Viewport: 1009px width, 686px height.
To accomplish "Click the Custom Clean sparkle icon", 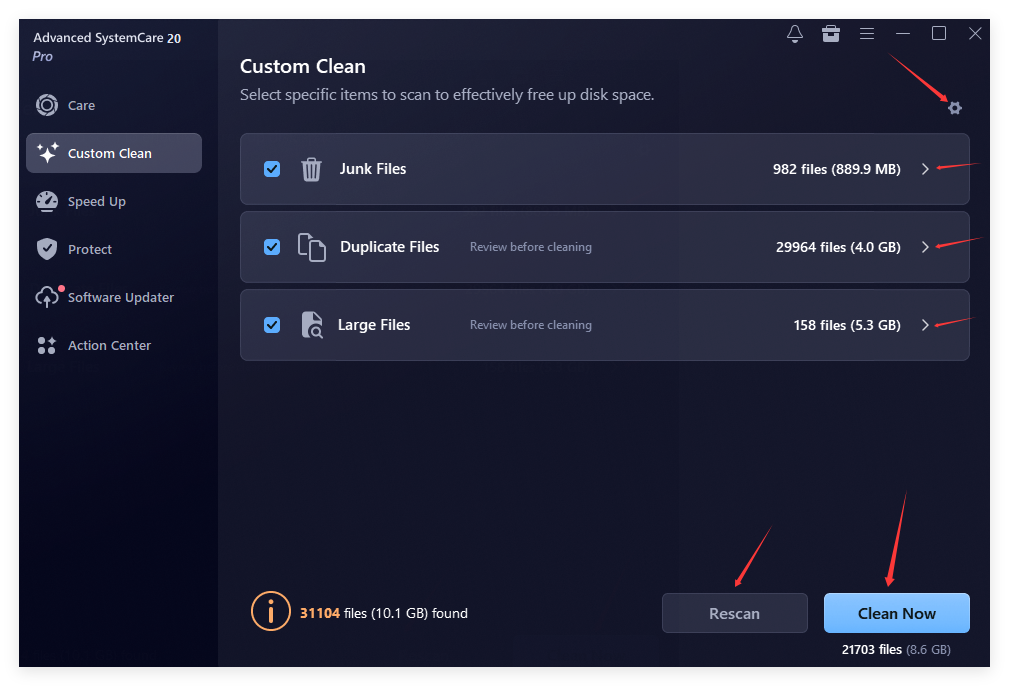I will [x=47, y=153].
